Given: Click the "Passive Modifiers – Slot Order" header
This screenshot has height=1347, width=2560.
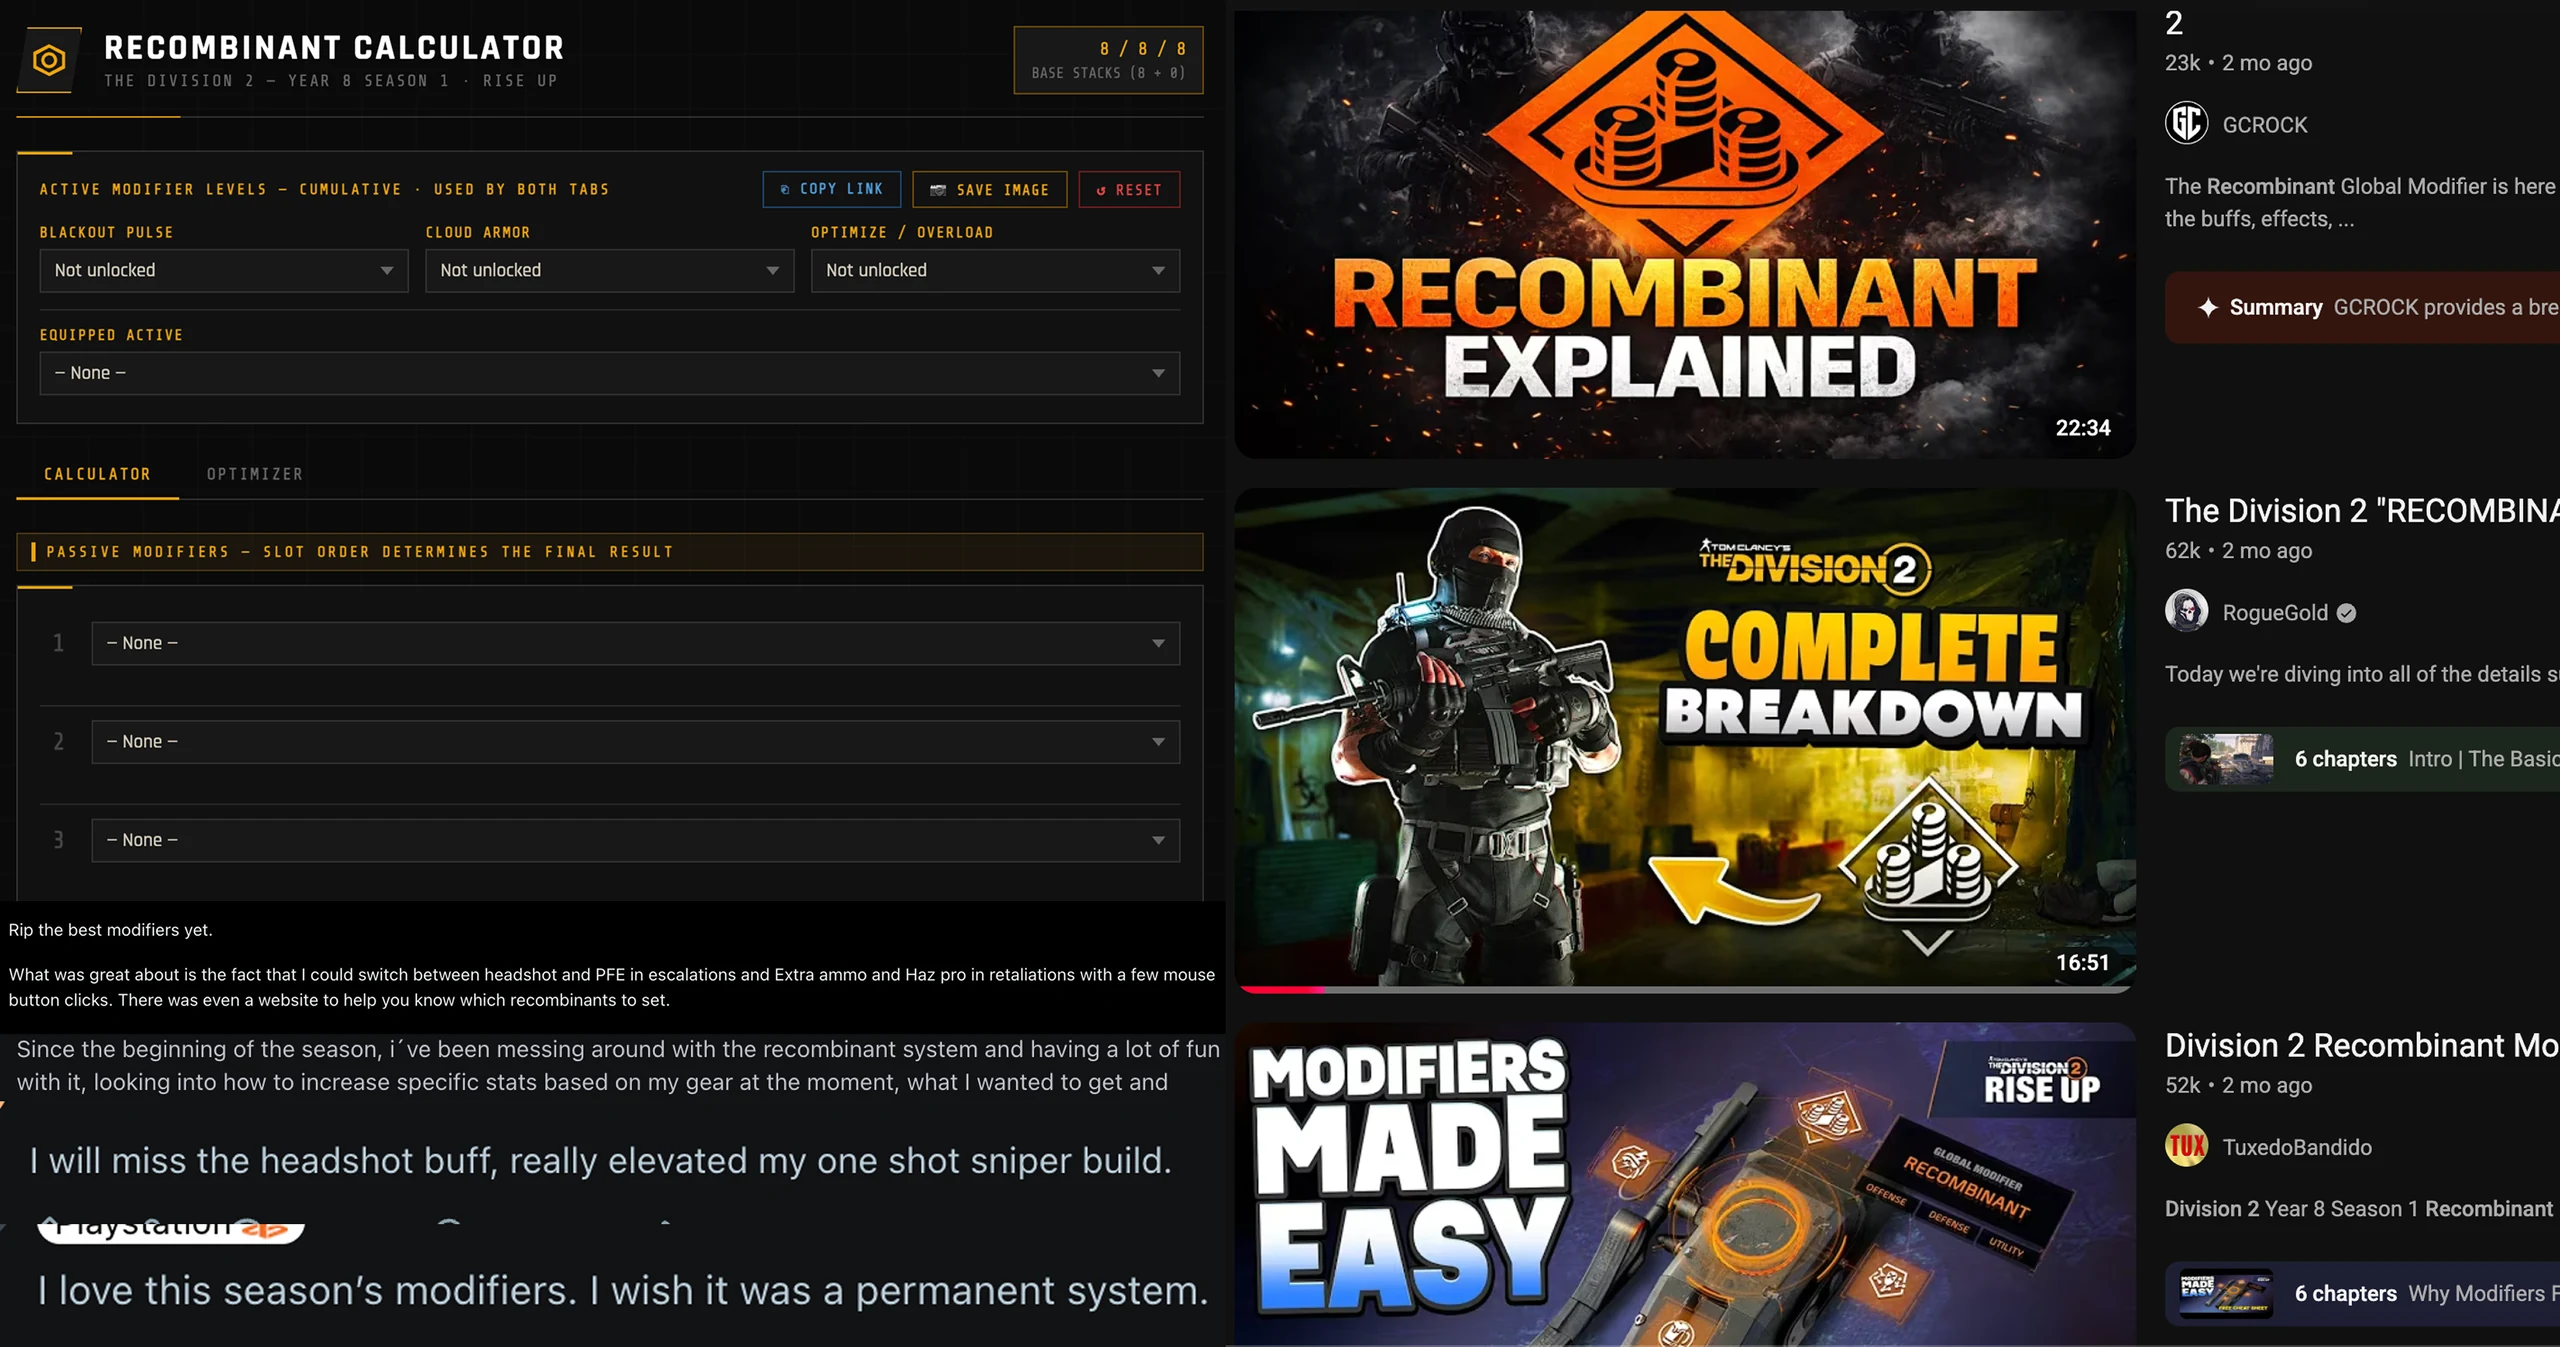Looking at the screenshot, I should click(609, 552).
